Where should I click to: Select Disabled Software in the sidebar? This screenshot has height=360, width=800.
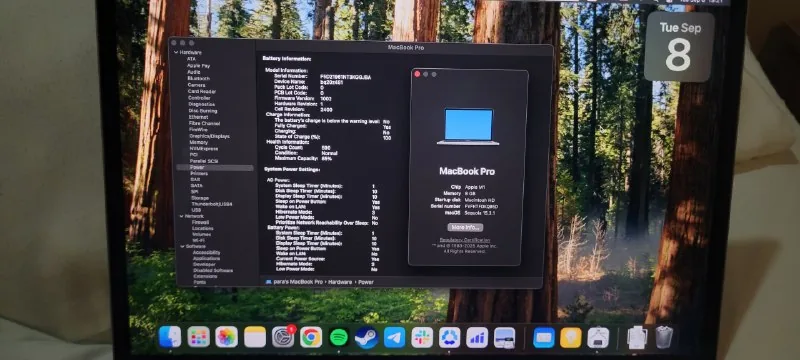[213, 270]
